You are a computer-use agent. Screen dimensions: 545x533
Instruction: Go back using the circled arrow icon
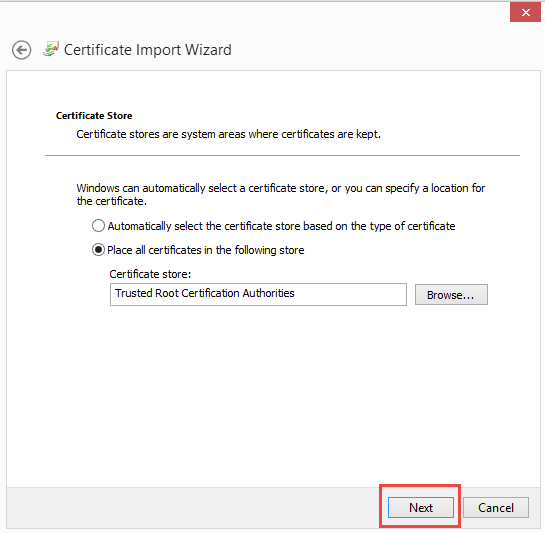pos(22,50)
